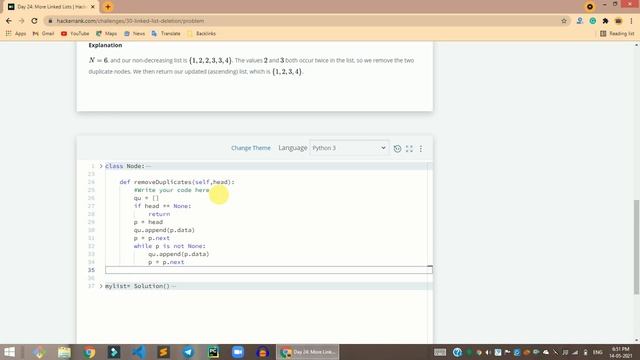This screenshot has height=360, width=640.
Task: Open the taskbar clock and date
Action: pyautogui.click(x=620, y=352)
